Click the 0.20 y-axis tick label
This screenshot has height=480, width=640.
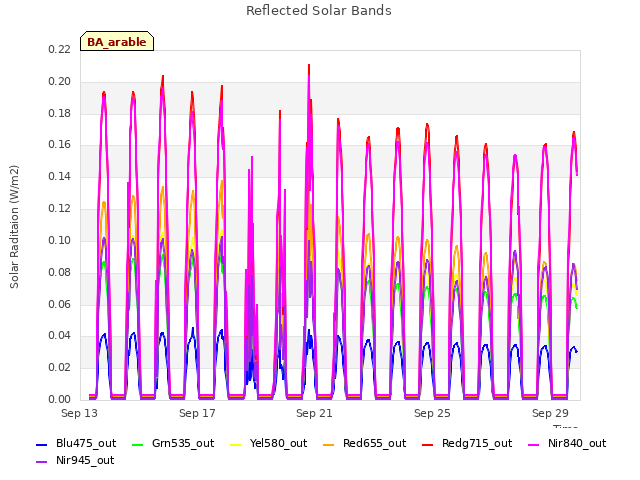pyautogui.click(x=60, y=81)
